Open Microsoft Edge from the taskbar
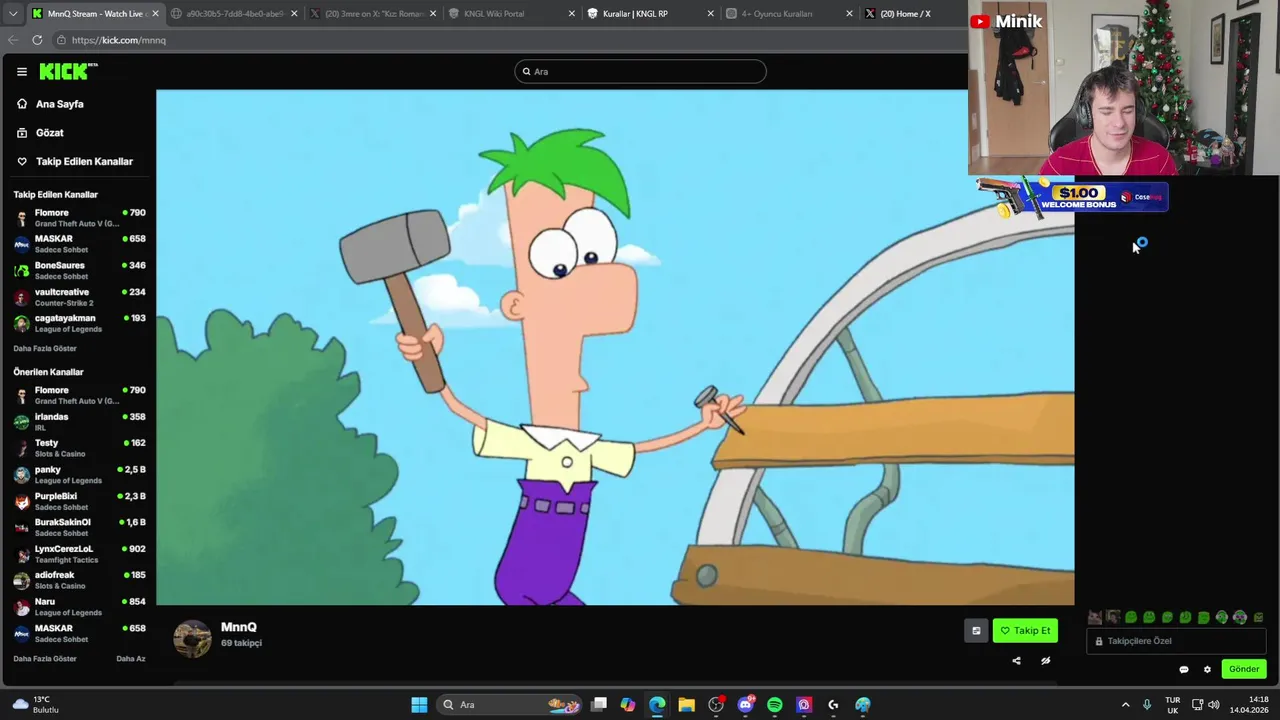This screenshot has height=720, width=1280. click(x=657, y=705)
